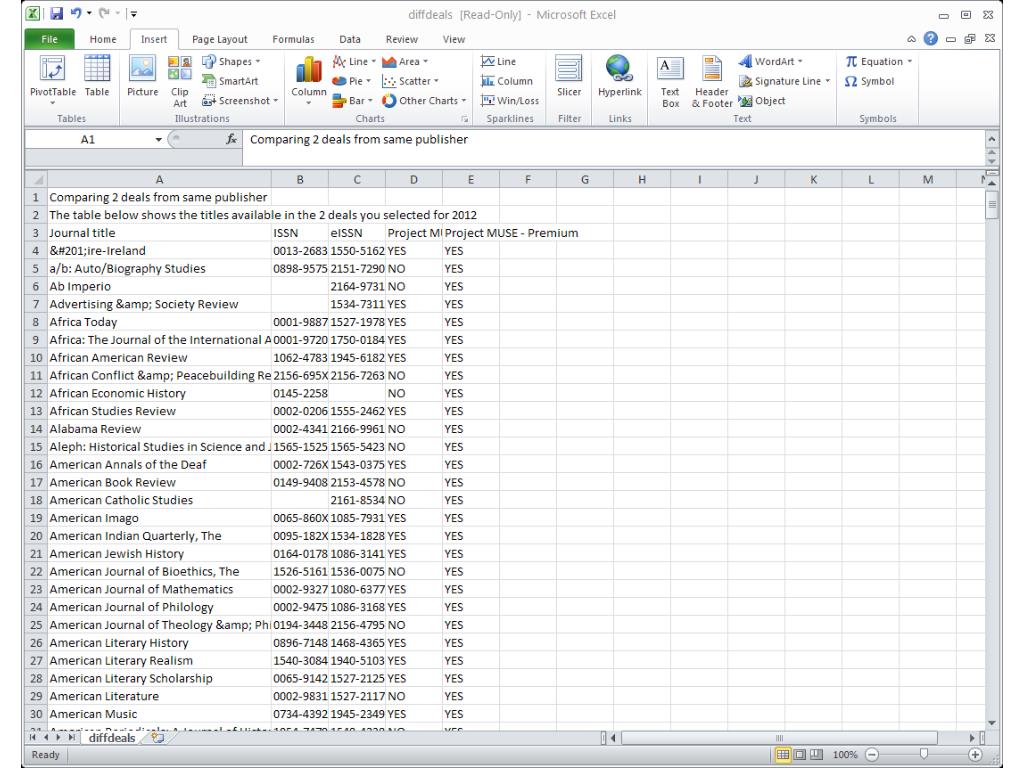Open the Clip Art pane
Viewport: 1024px width, 768px height.
[x=180, y=81]
